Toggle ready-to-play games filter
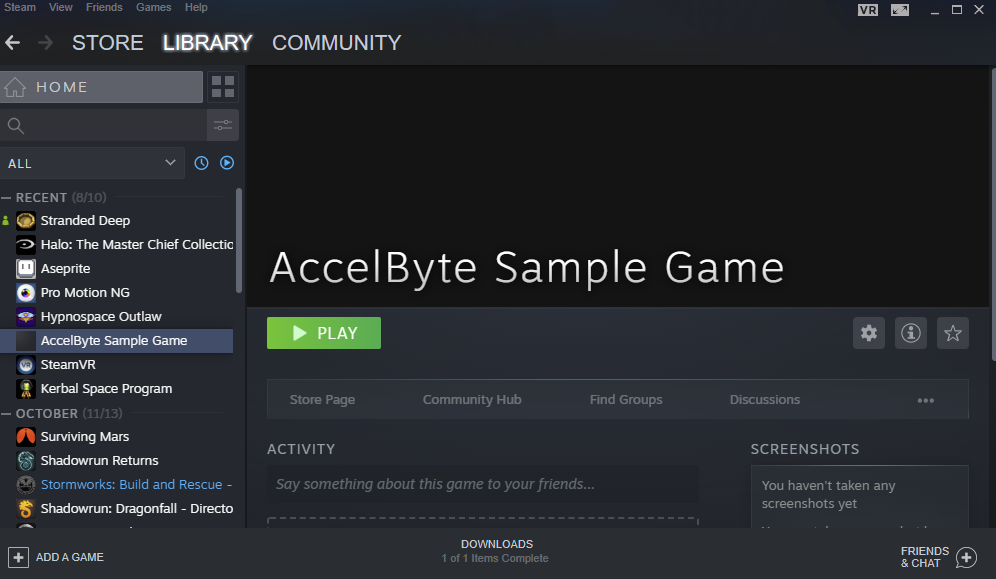The height and width of the screenshot is (579, 996). click(227, 163)
